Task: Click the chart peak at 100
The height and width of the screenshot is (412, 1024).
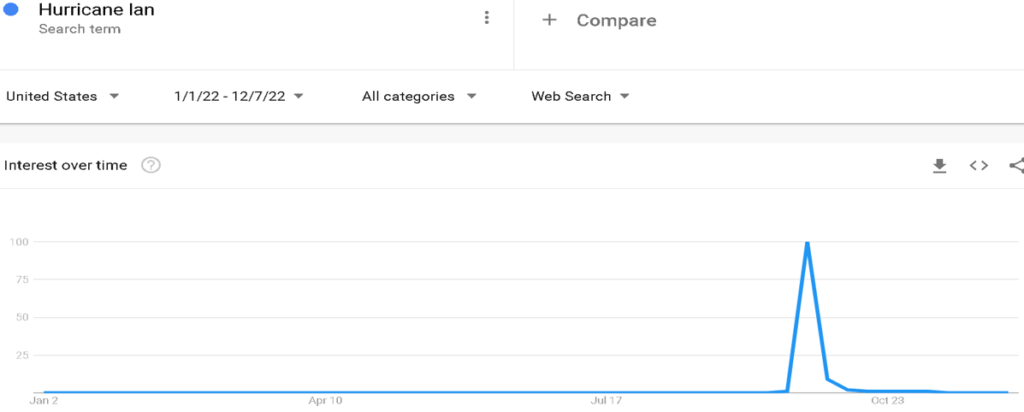Action: pyautogui.click(x=806, y=242)
